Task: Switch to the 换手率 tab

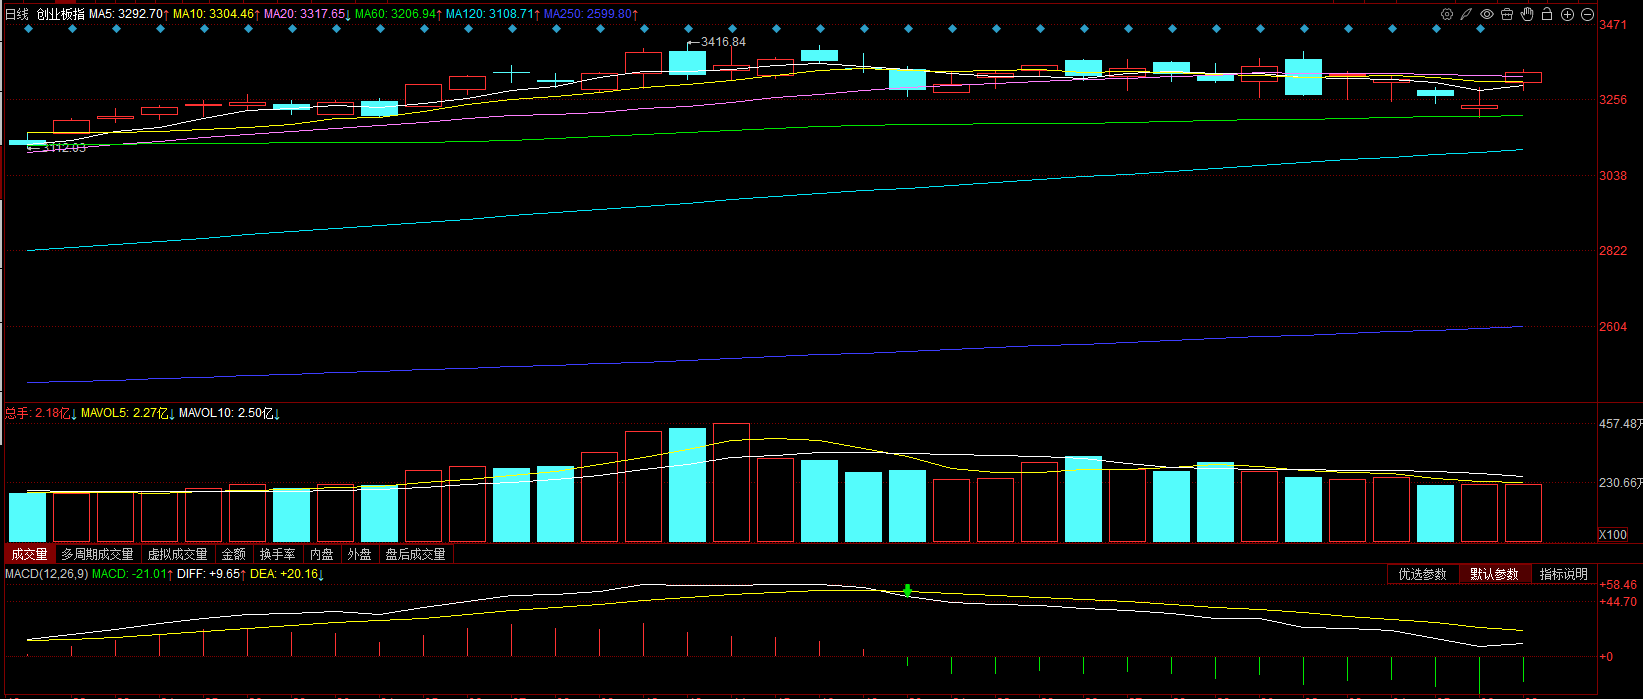Action: tap(277, 554)
